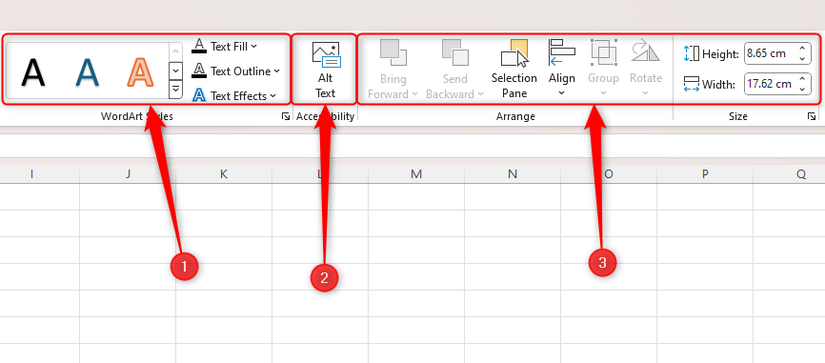Open the Send Backward dropdown arrow
Image resolution: width=825 pixels, height=363 pixels.
point(480,94)
